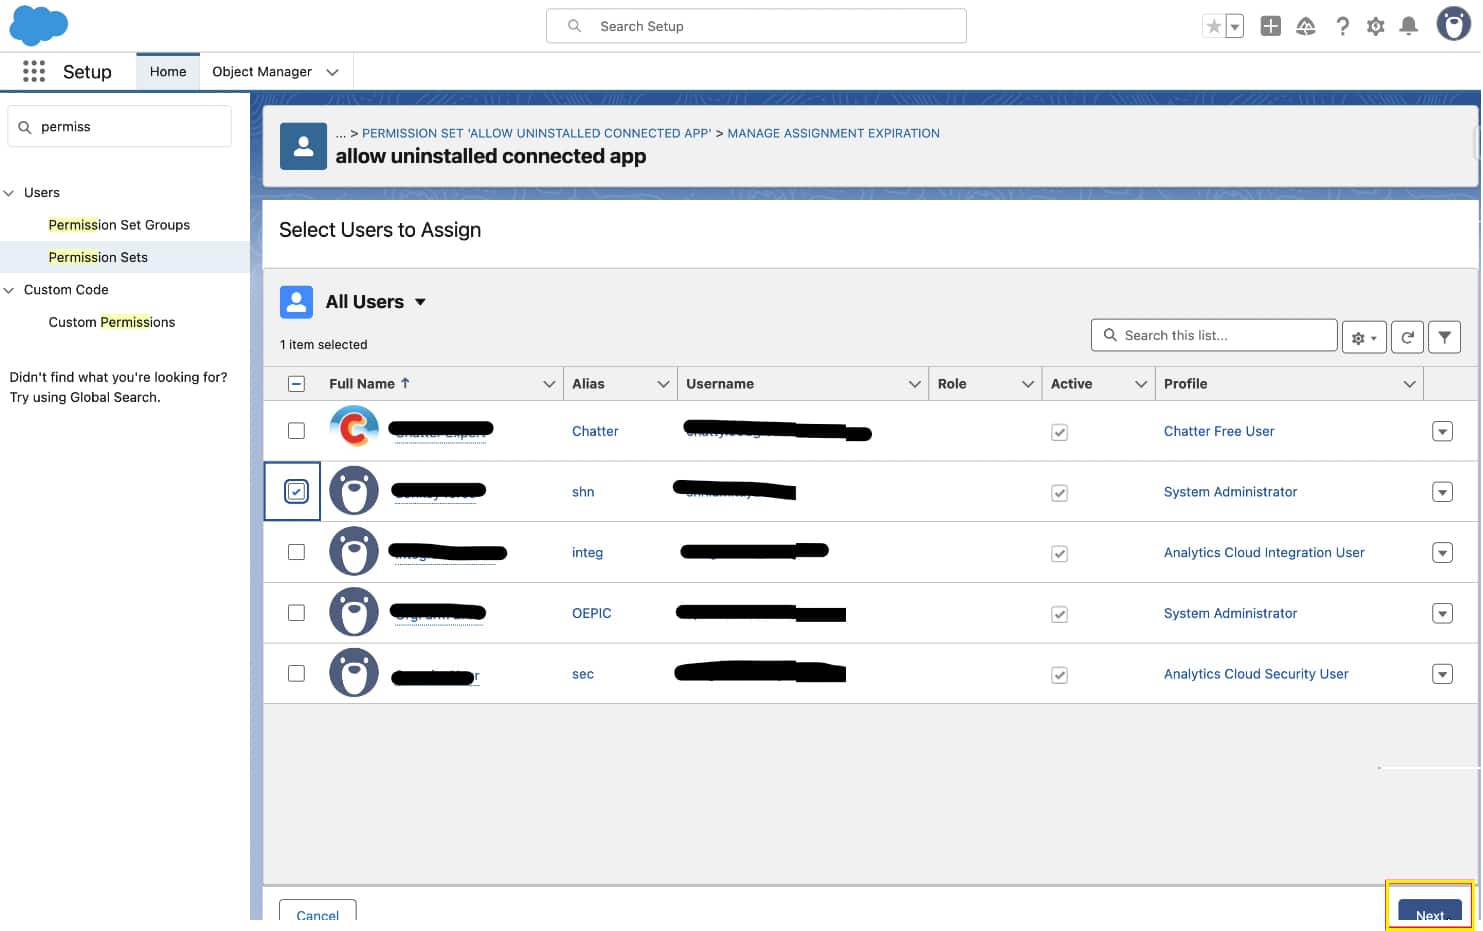Click the Favorites star icon
Image resolution: width=1483 pixels, height=931 pixels.
click(1213, 26)
